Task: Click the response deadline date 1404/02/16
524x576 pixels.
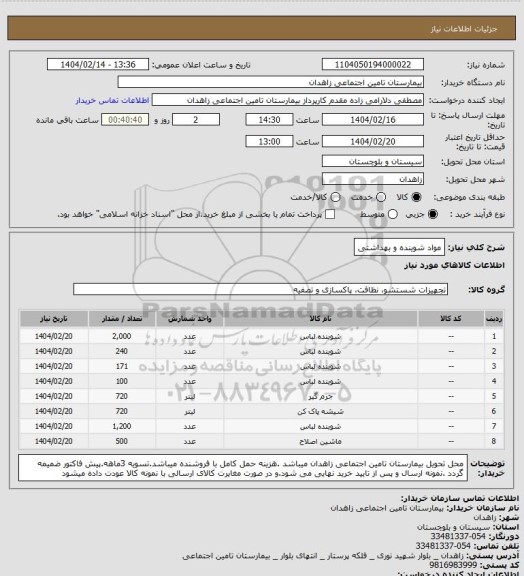Action: coord(373,120)
